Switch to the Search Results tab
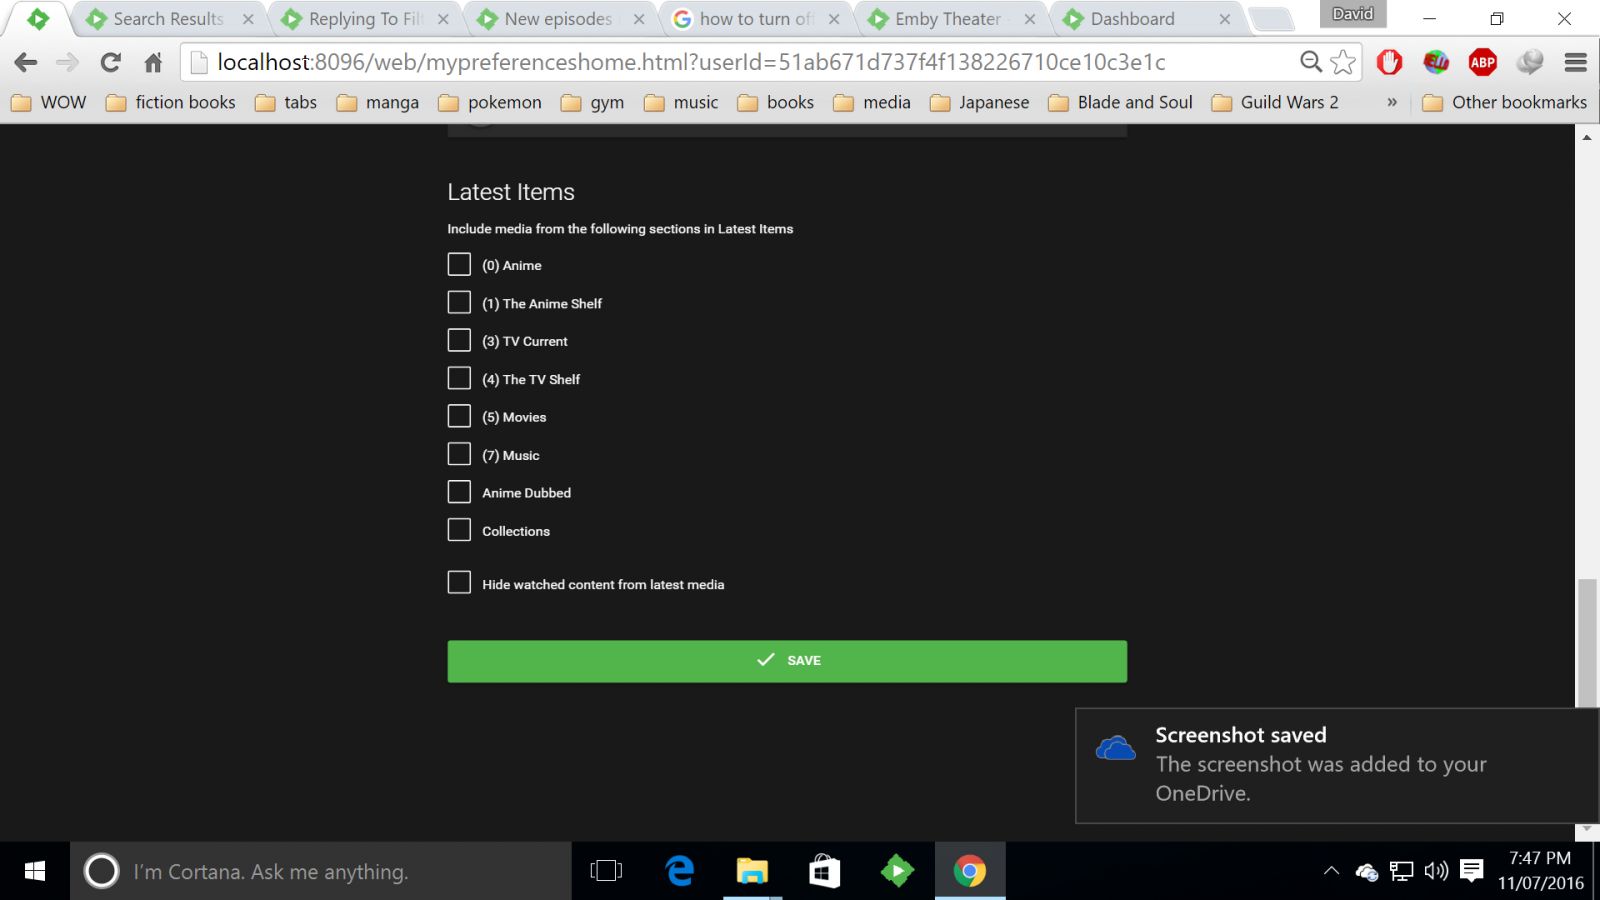Viewport: 1600px width, 900px height. click(x=168, y=19)
